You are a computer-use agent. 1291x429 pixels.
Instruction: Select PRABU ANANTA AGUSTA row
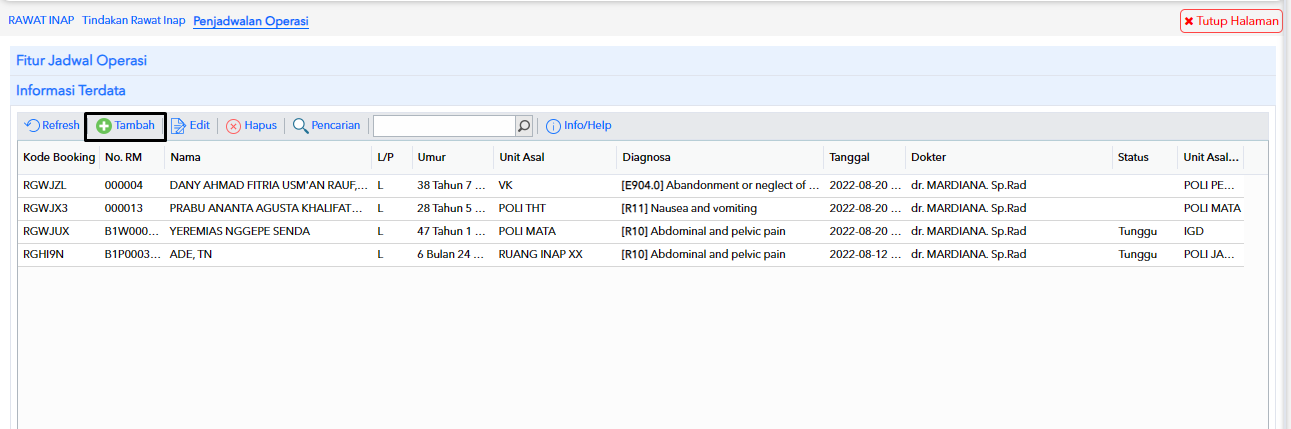point(631,208)
